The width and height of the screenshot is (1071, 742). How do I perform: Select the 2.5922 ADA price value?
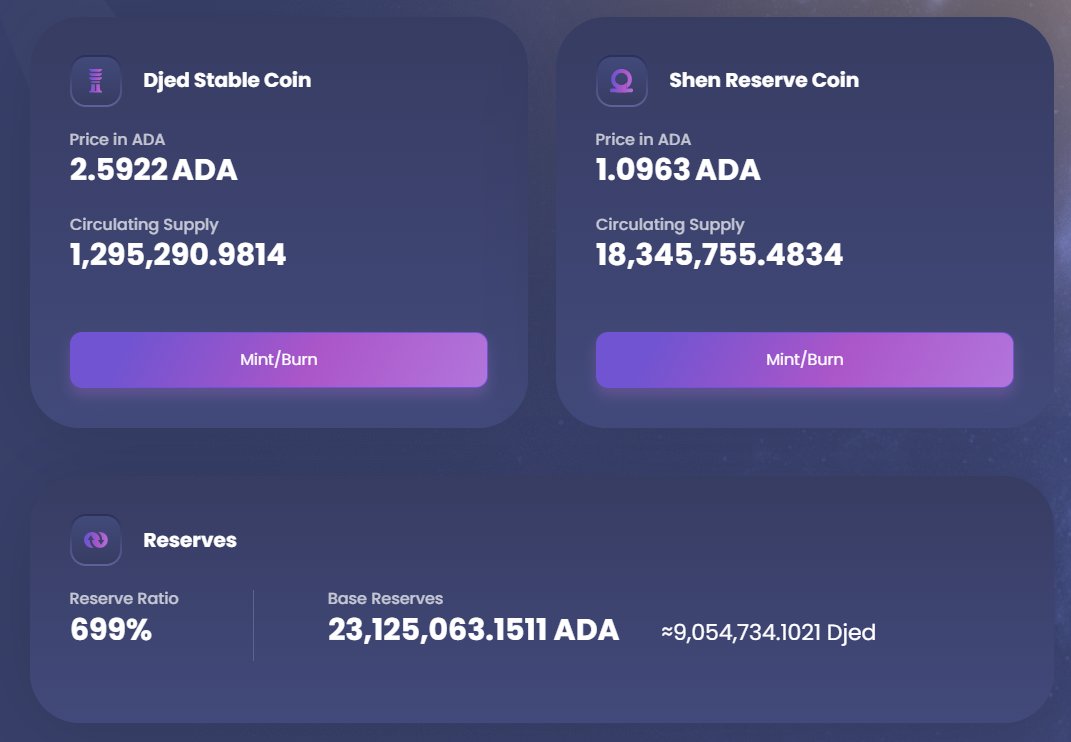pyautogui.click(x=153, y=170)
